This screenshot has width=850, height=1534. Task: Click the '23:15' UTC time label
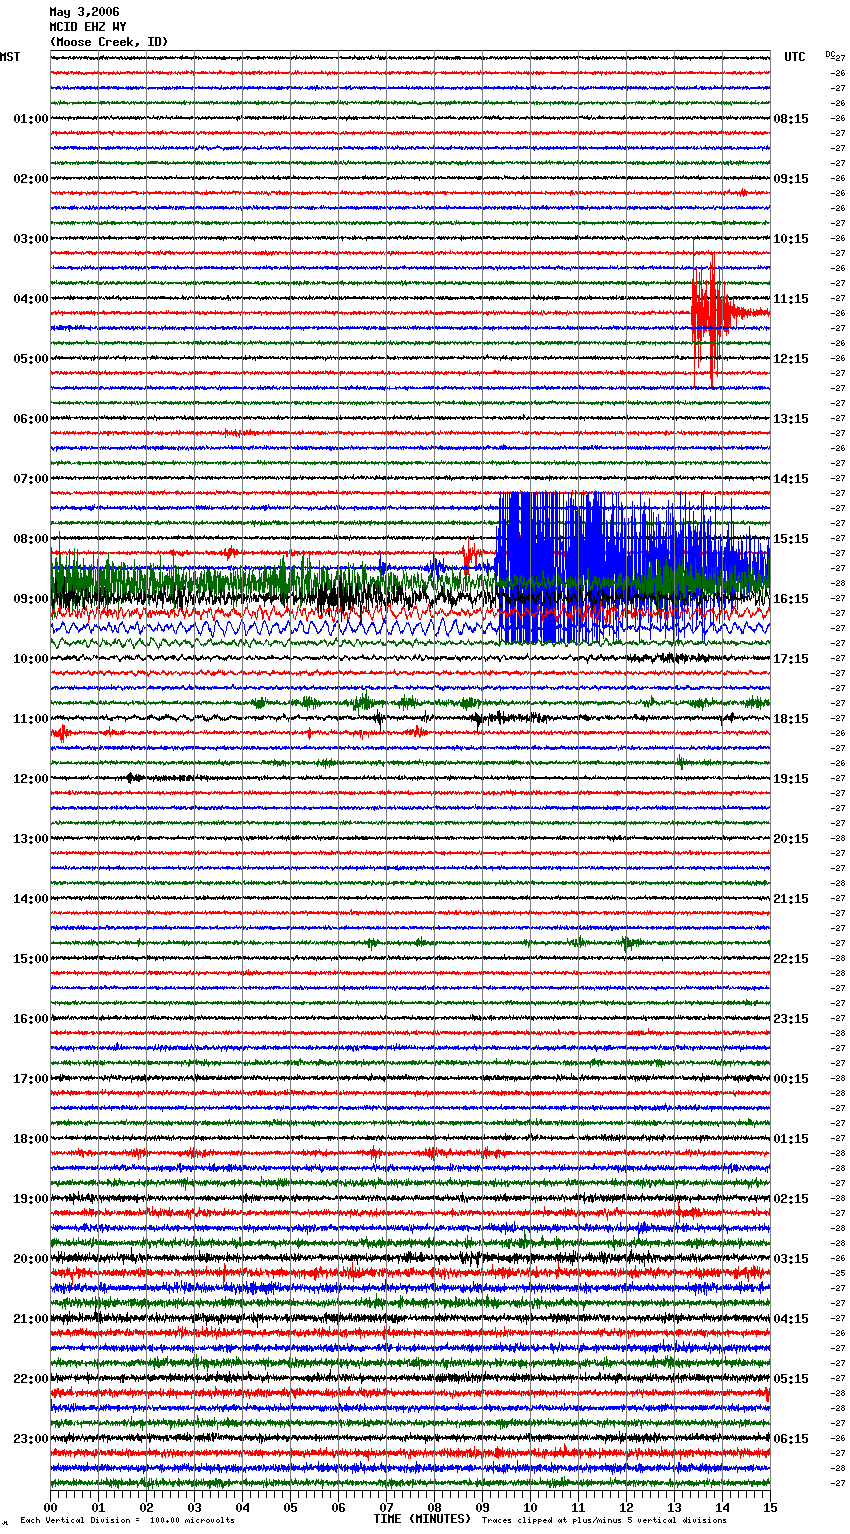791,1019
